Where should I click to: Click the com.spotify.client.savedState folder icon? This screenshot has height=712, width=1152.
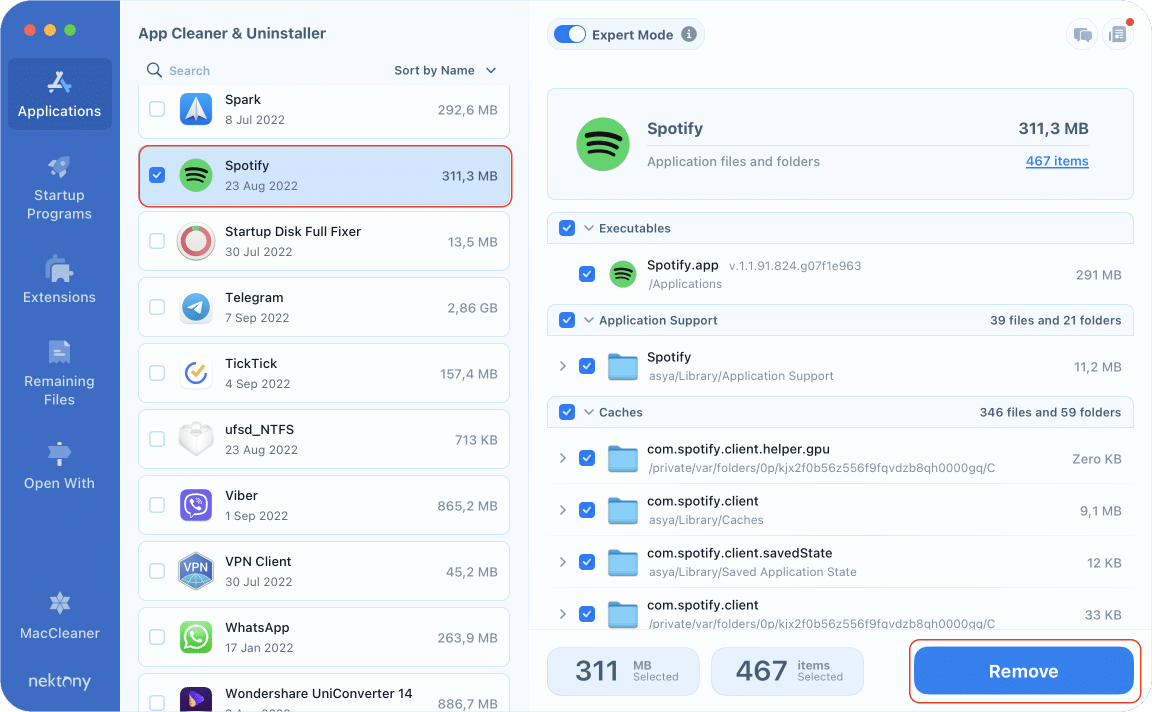(x=623, y=562)
